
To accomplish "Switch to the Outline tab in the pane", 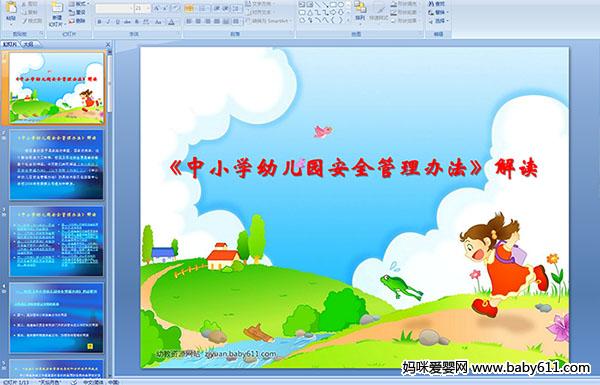I will (x=29, y=44).
